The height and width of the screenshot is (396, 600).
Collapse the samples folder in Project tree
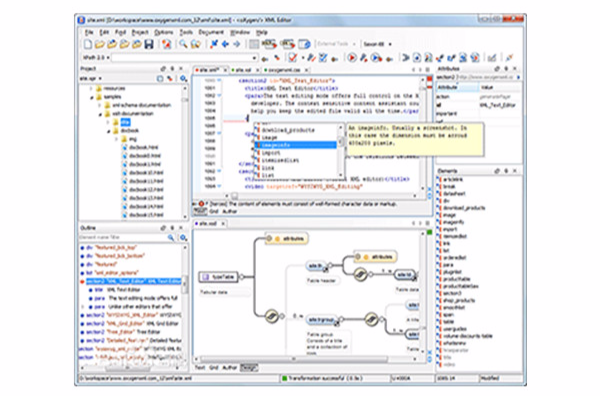pyautogui.click(x=91, y=97)
